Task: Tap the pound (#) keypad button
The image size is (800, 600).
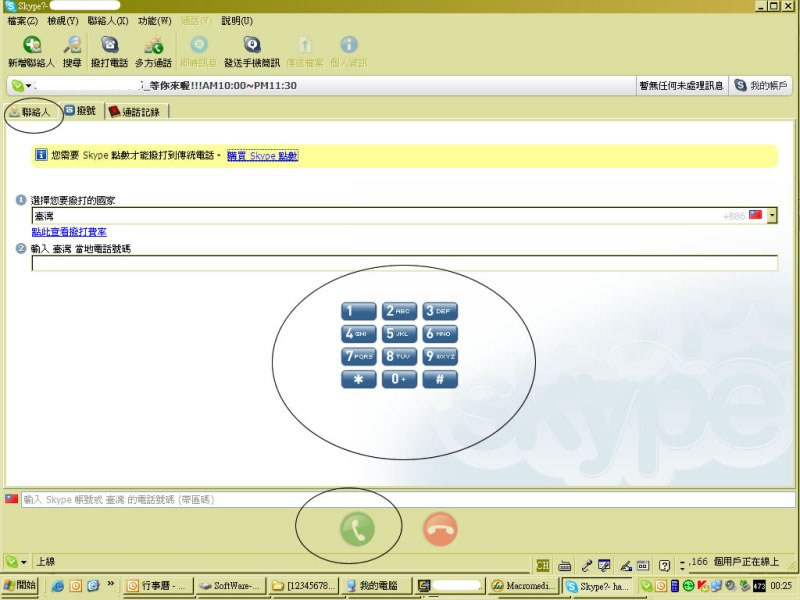Action: click(440, 379)
